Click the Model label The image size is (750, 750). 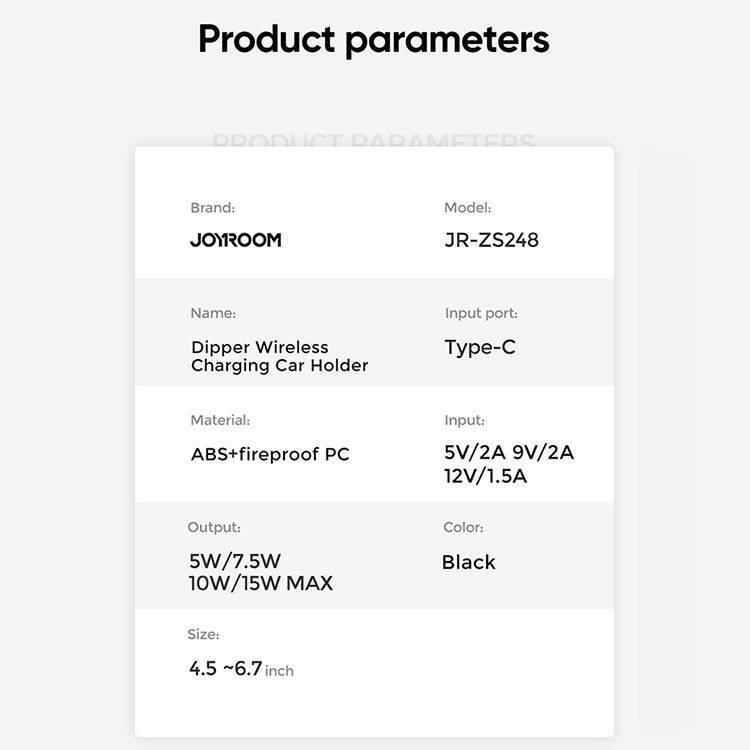pos(467,208)
